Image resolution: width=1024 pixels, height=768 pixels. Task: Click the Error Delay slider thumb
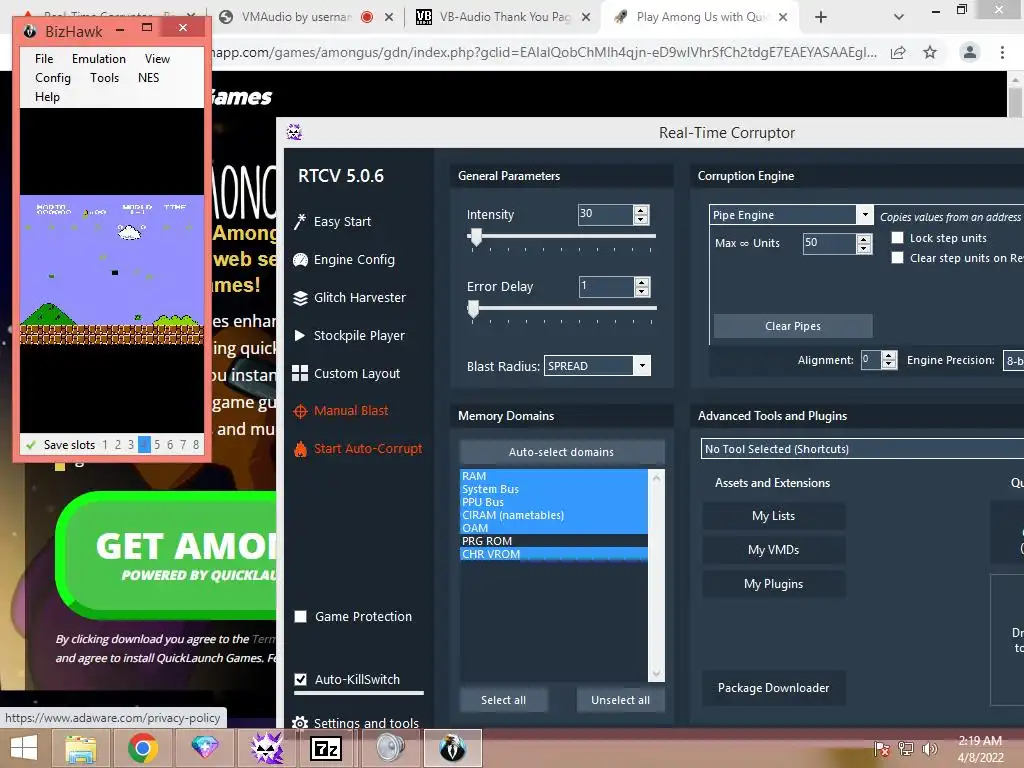click(473, 310)
